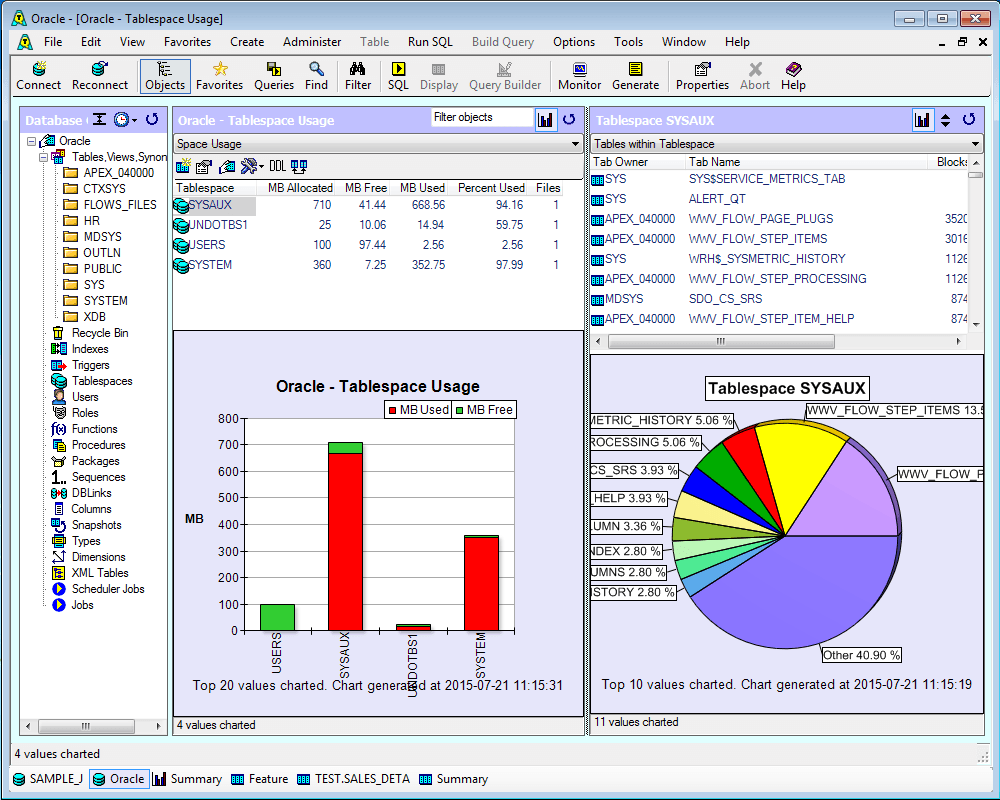Open the Administer menu
The image size is (1000, 800).
click(x=312, y=42)
